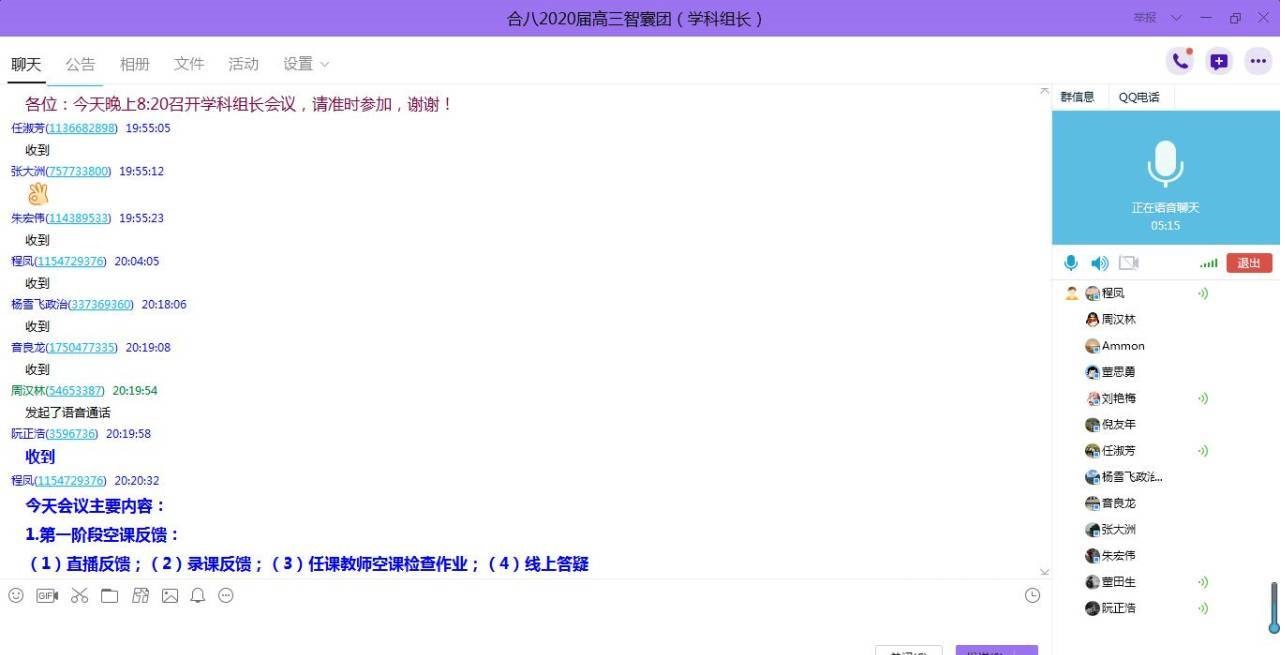Click the speaking indicator next to 刘艳梅
The height and width of the screenshot is (655, 1285).
pyautogui.click(x=1203, y=398)
